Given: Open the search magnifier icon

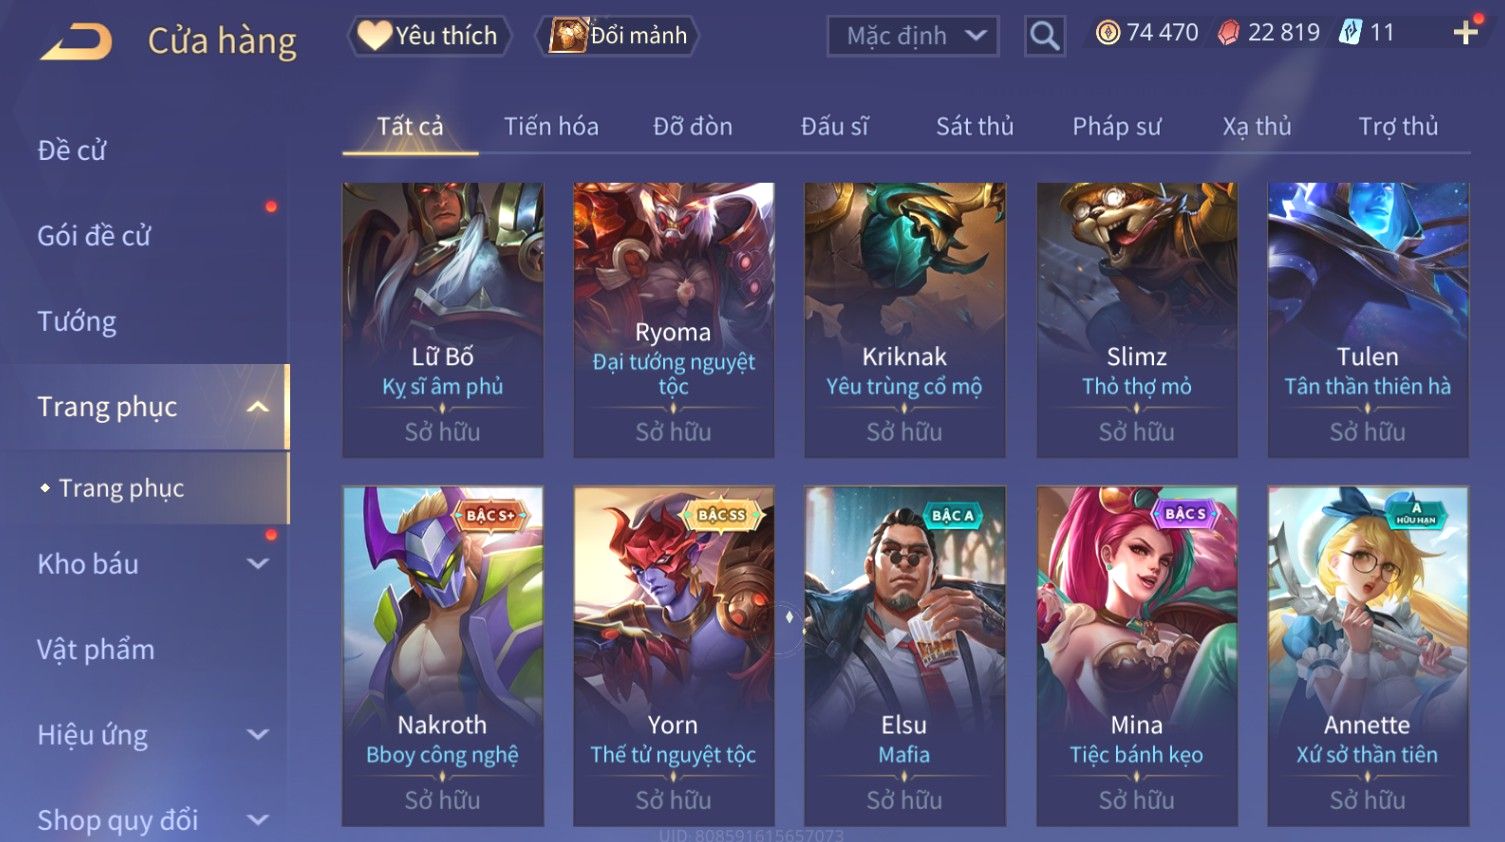Looking at the screenshot, I should [x=1044, y=36].
